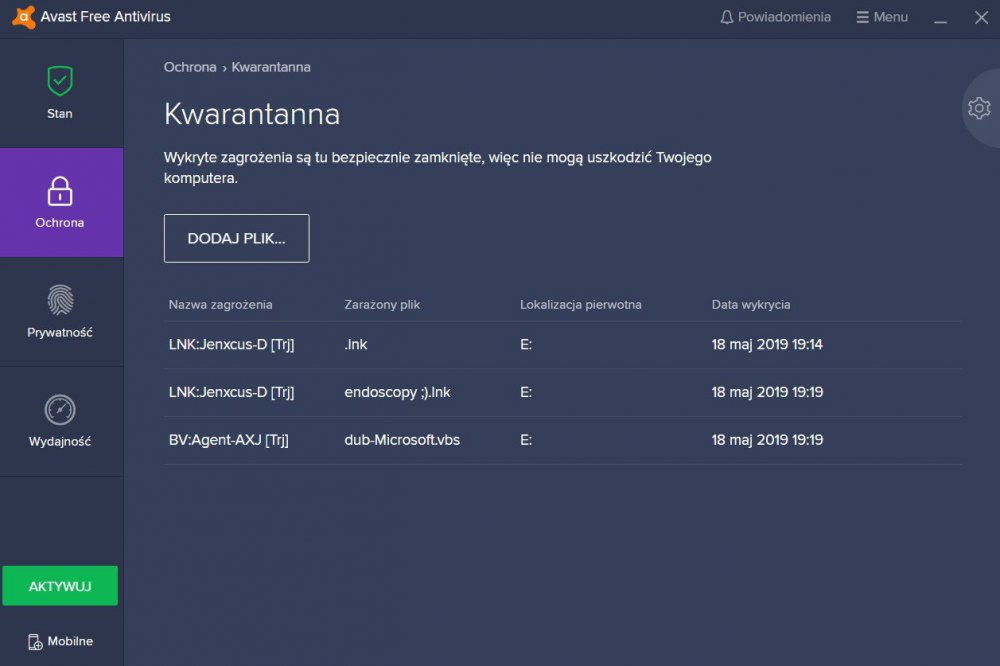Screen dimensions: 1000x666
Task: Click the Mobilne device icon
Action: [x=36, y=642]
